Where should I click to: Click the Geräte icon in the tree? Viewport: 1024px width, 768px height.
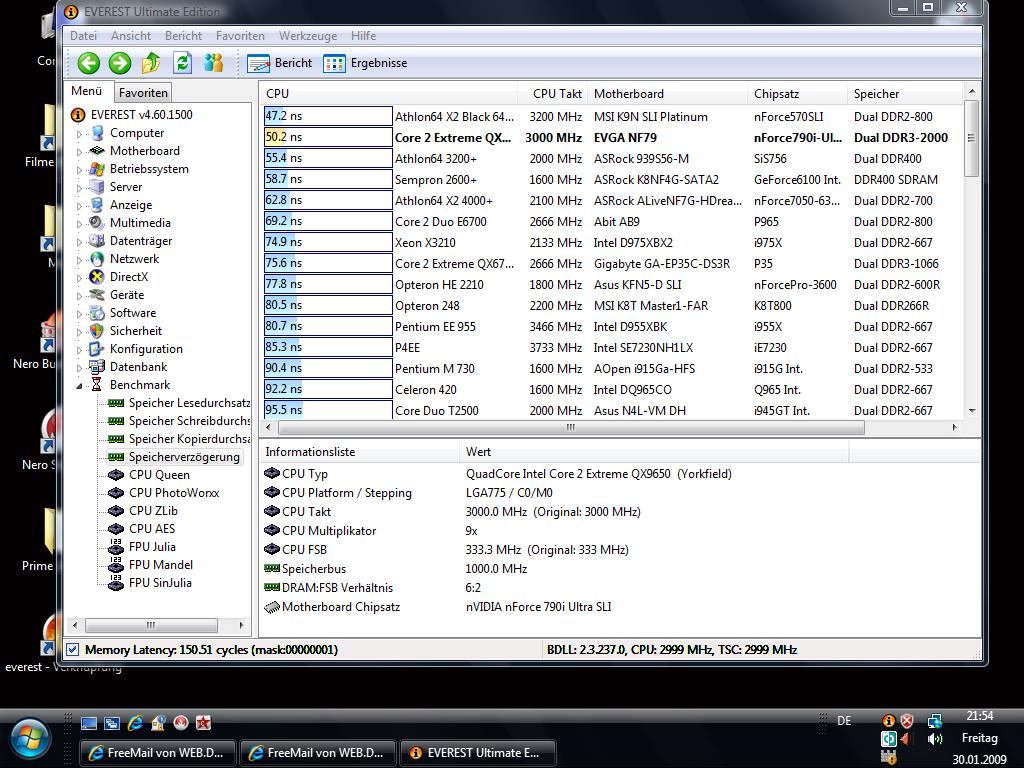click(x=97, y=295)
